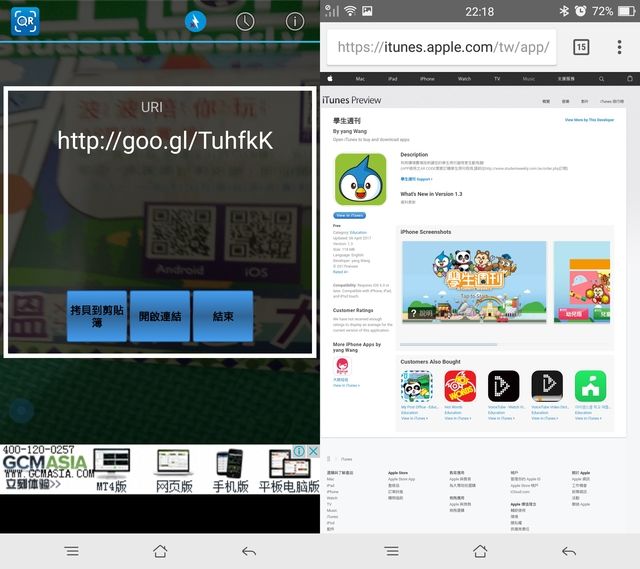
Task: Tap the View in iTunes button
Action: click(x=350, y=215)
